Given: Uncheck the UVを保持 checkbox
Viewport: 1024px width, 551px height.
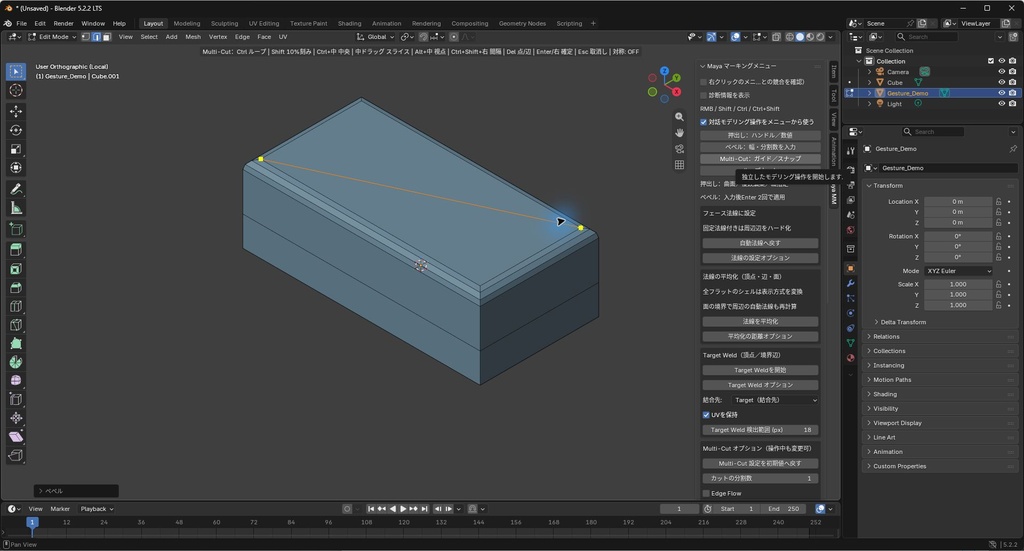Looking at the screenshot, I should (x=706, y=415).
